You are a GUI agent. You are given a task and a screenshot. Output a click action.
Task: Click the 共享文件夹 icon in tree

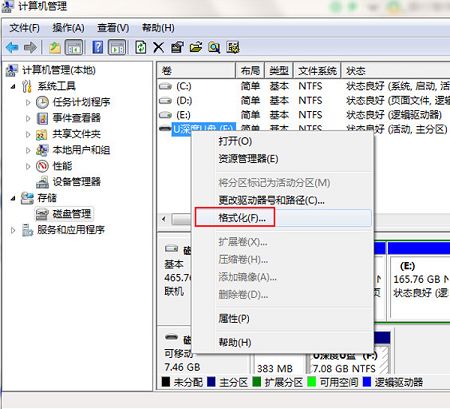tap(42, 134)
